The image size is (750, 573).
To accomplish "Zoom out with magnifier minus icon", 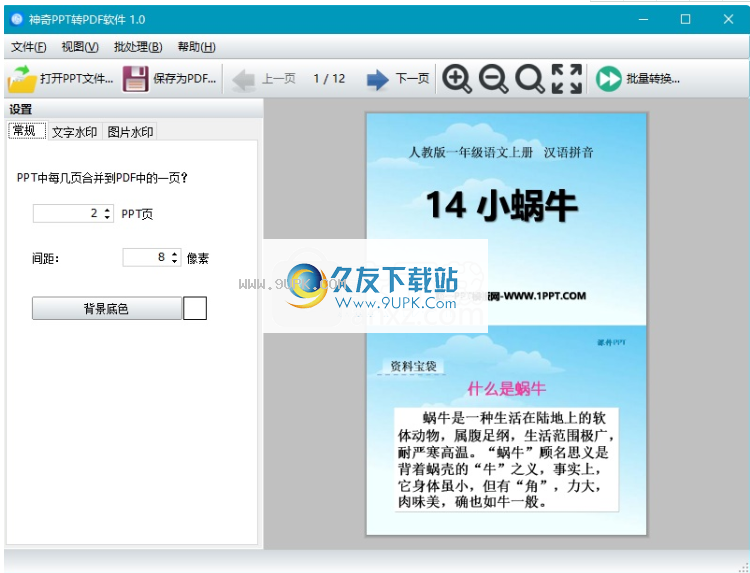I will (493, 79).
